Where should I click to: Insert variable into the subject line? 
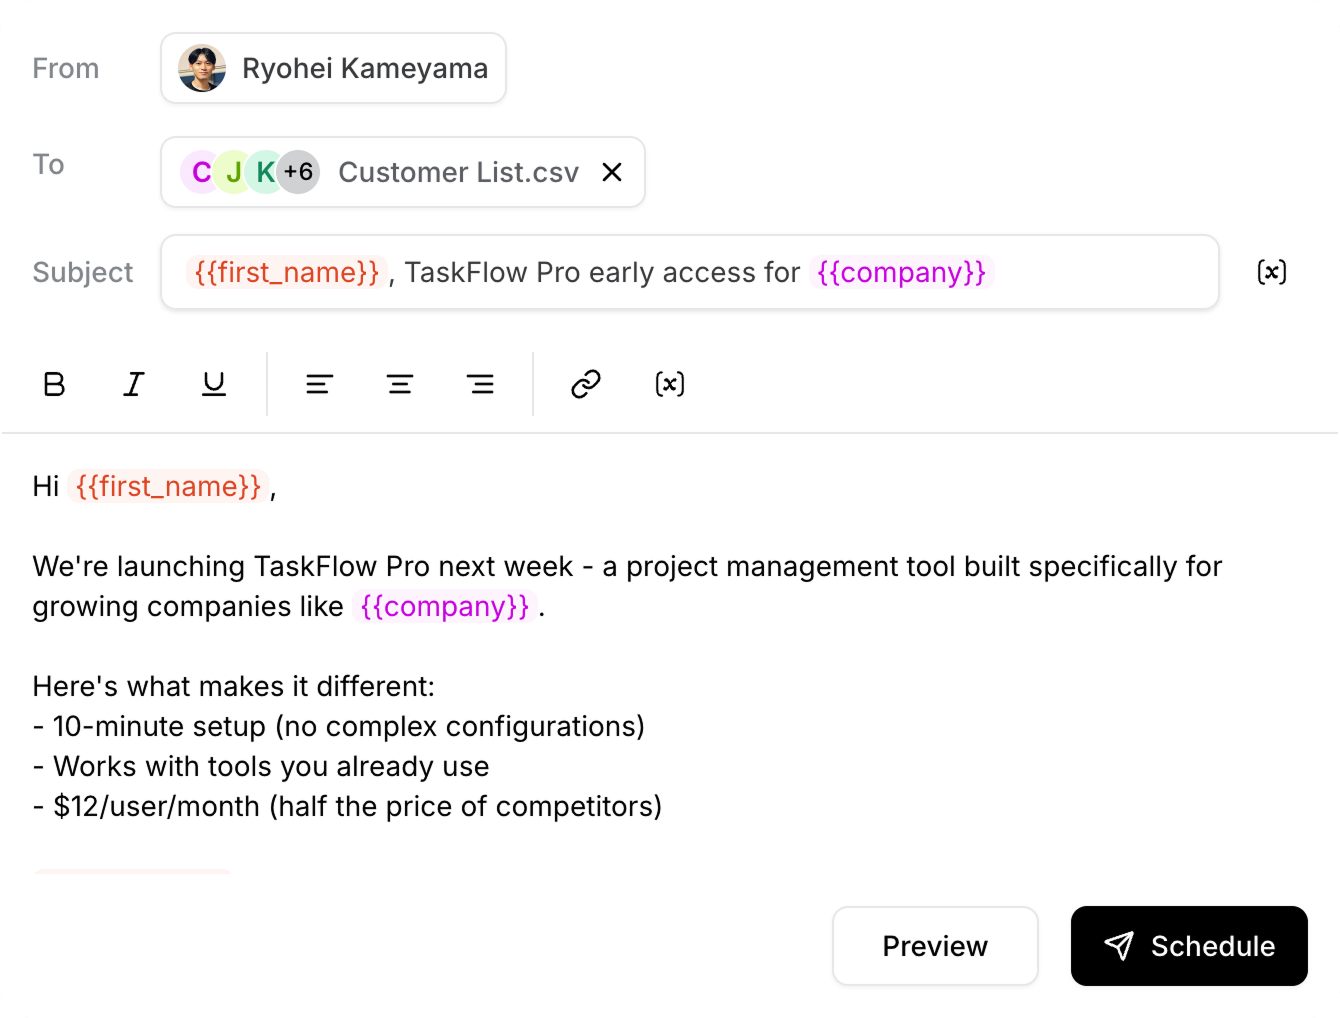[x=1271, y=272]
